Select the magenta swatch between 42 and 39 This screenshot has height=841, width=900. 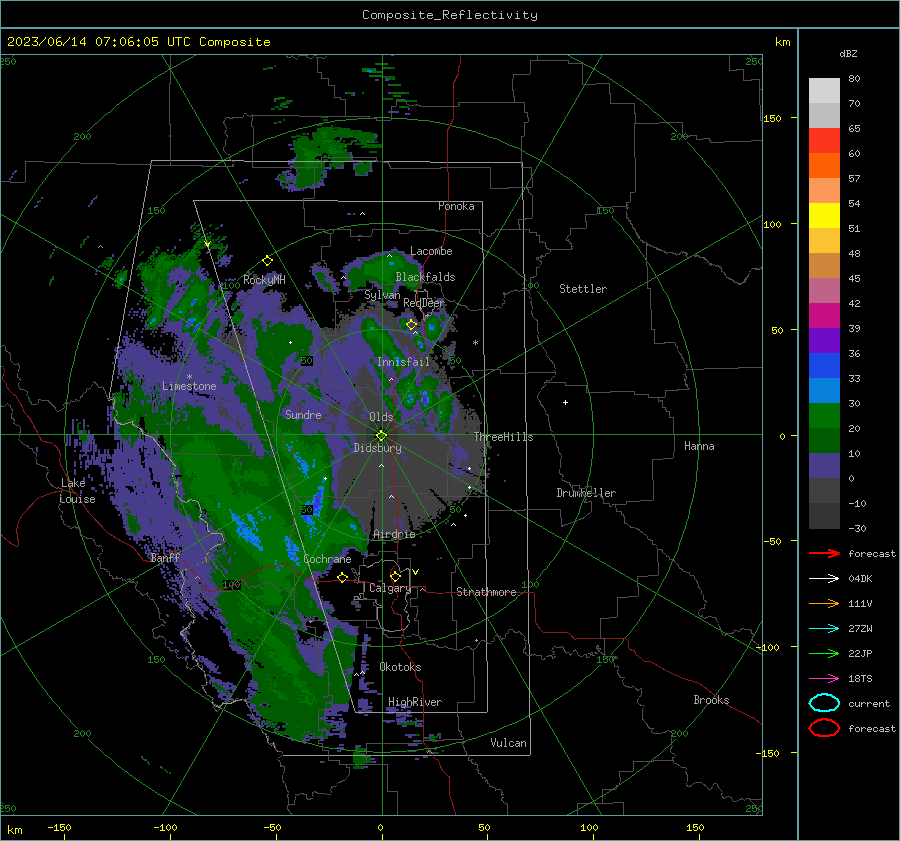point(824,315)
